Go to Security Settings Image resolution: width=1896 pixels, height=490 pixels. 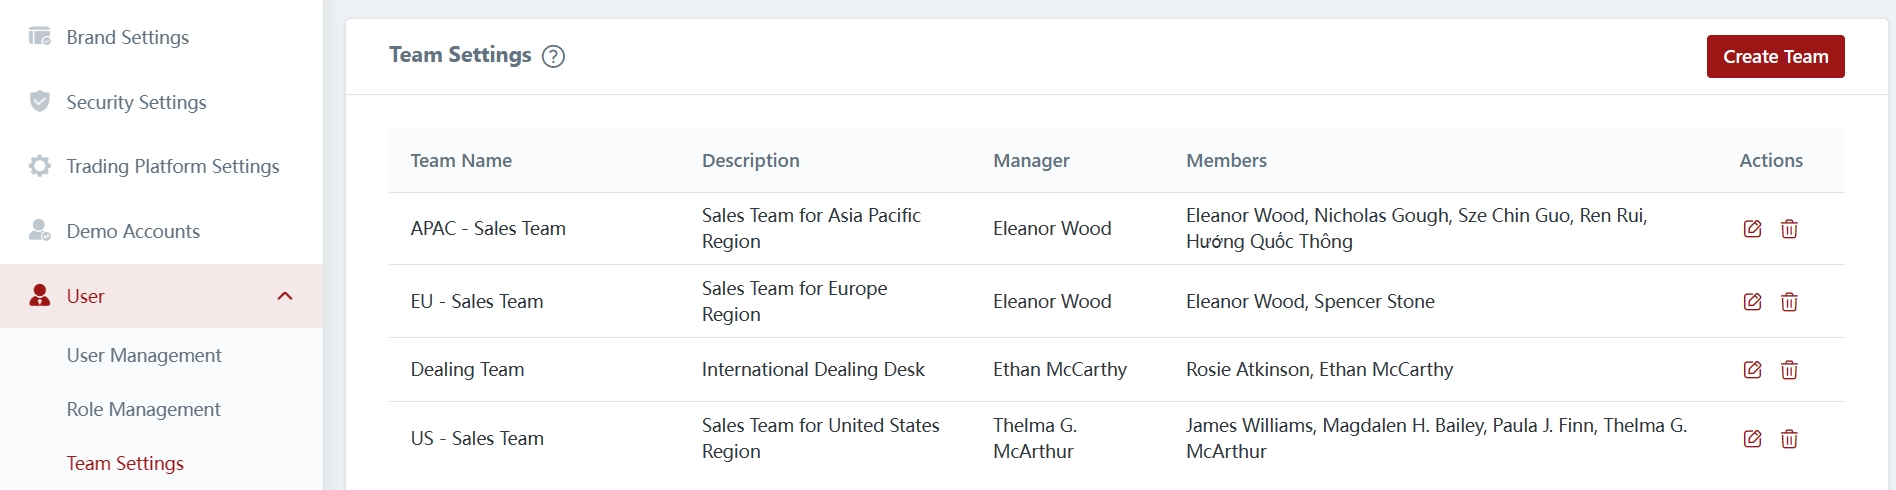pyautogui.click(x=136, y=102)
